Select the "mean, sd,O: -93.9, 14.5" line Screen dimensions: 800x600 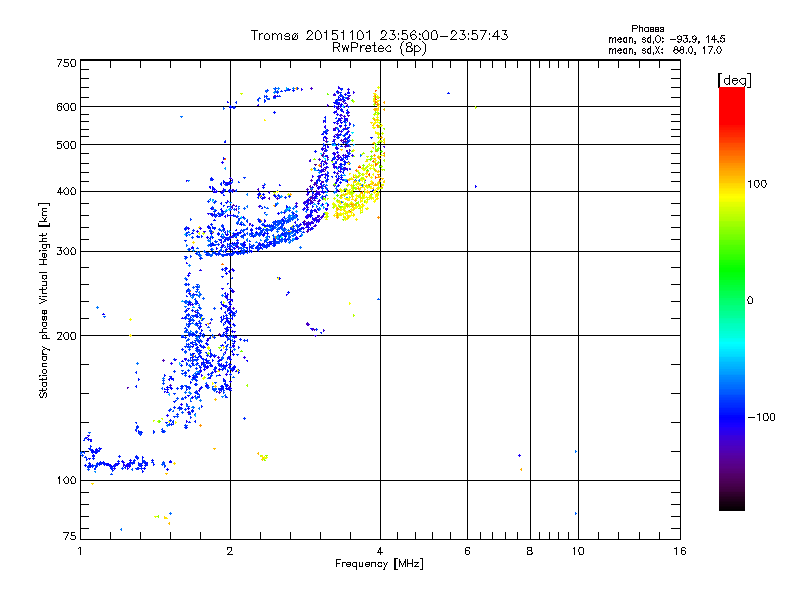click(x=666, y=39)
